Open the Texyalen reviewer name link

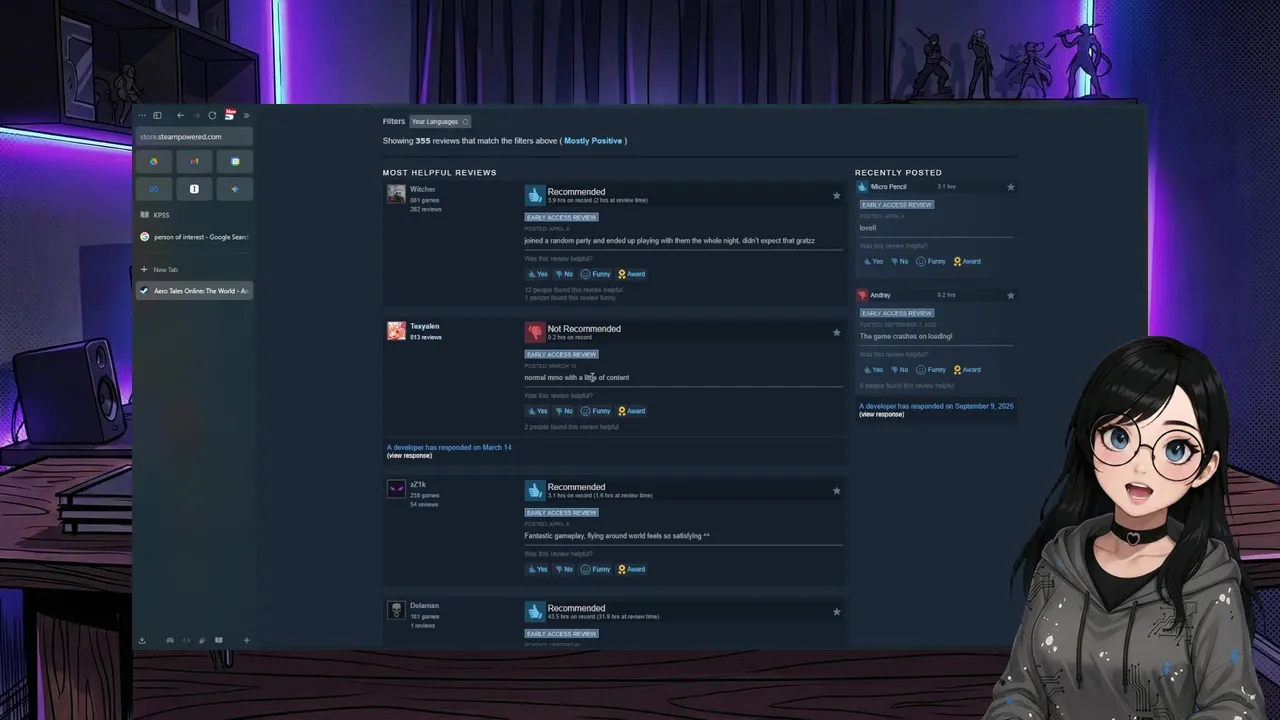425,326
